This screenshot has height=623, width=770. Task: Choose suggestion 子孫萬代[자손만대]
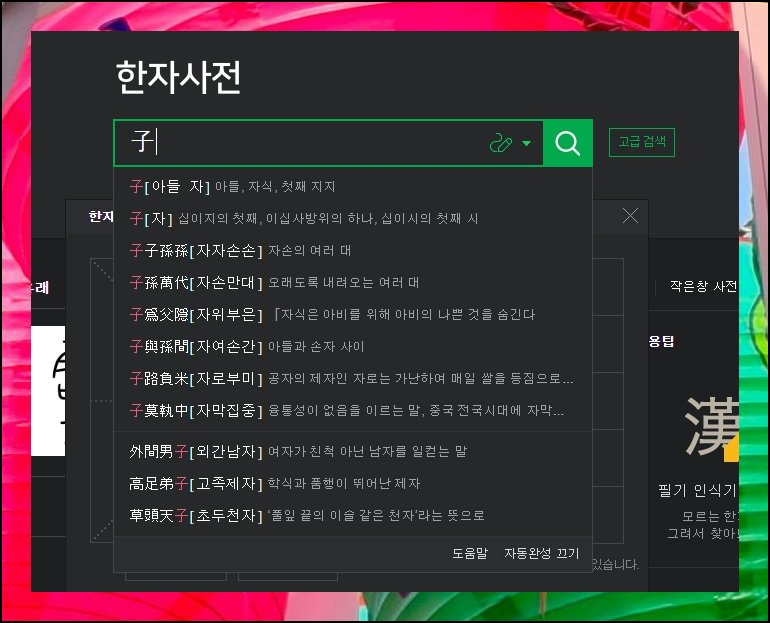point(353,282)
